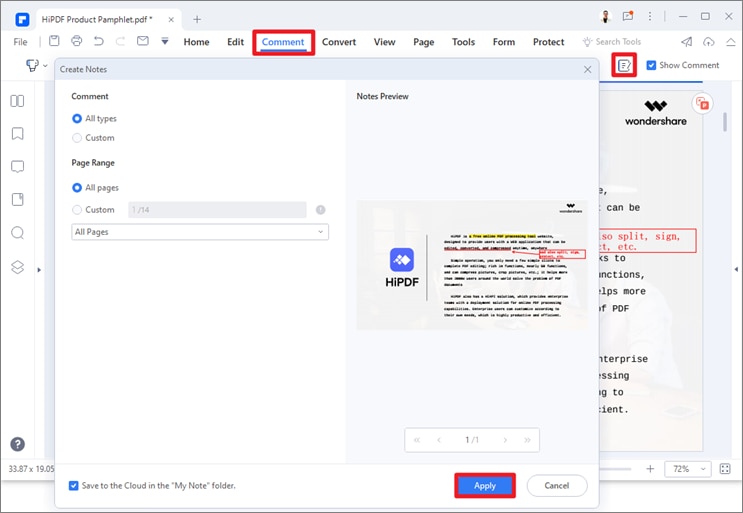Go to first preview page
This screenshot has width=743, height=513.
coord(417,440)
